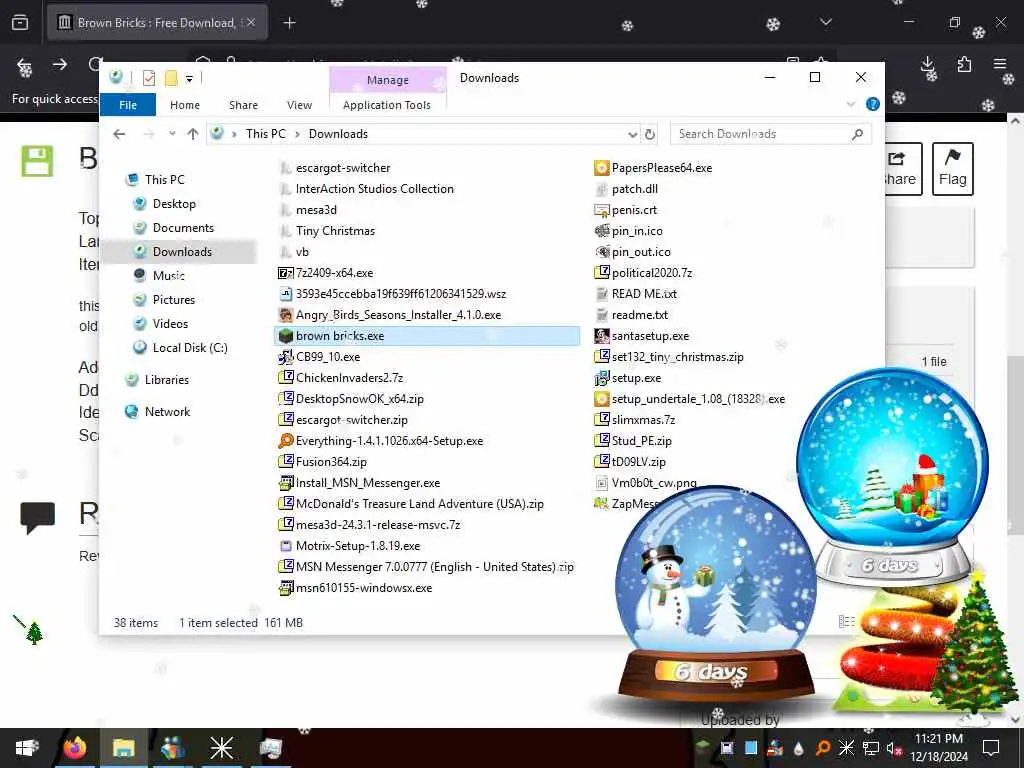Click the Everything-1.4.1.1026.x64-Setup.exe magnifier icon
The height and width of the screenshot is (768, 1024).
pos(285,441)
